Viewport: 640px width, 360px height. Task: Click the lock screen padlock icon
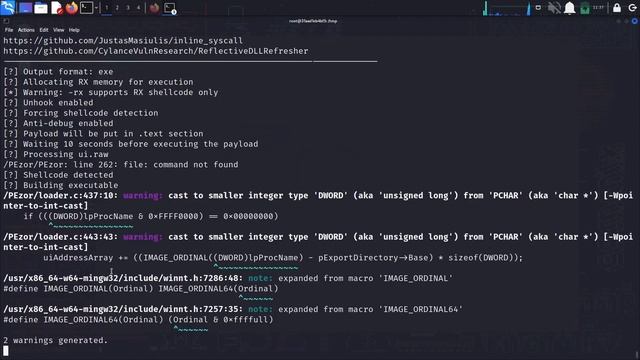[617, 8]
